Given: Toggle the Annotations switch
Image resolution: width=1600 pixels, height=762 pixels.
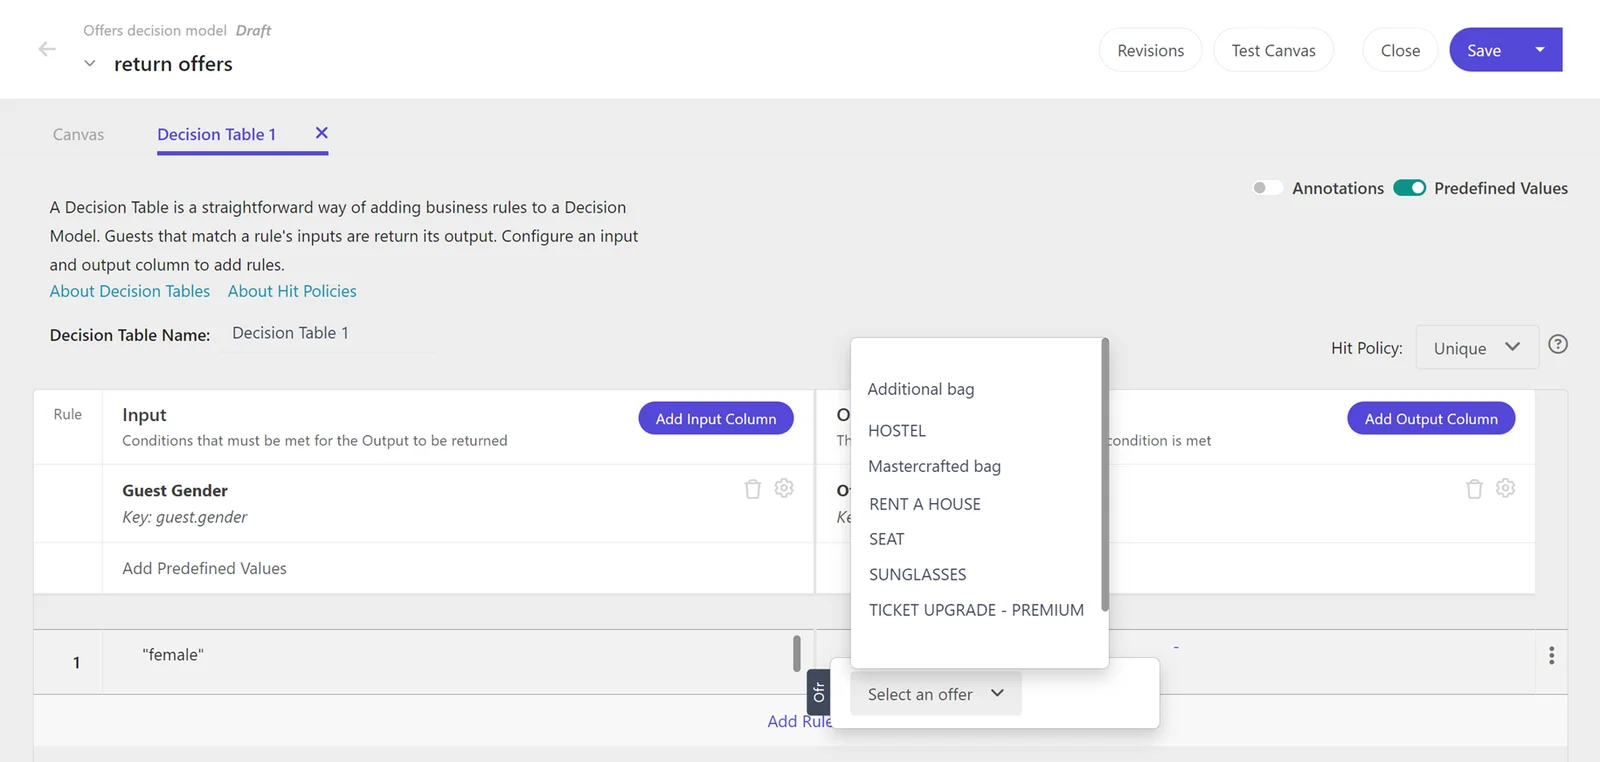Looking at the screenshot, I should (x=1267, y=188).
